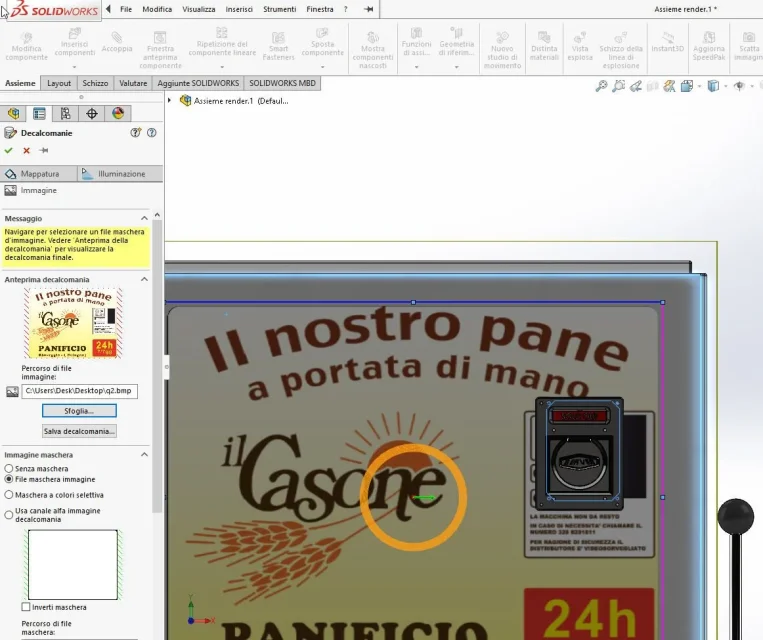Image resolution: width=763 pixels, height=640 pixels.
Task: Select Senza maschera radio option
Action: click(9, 468)
